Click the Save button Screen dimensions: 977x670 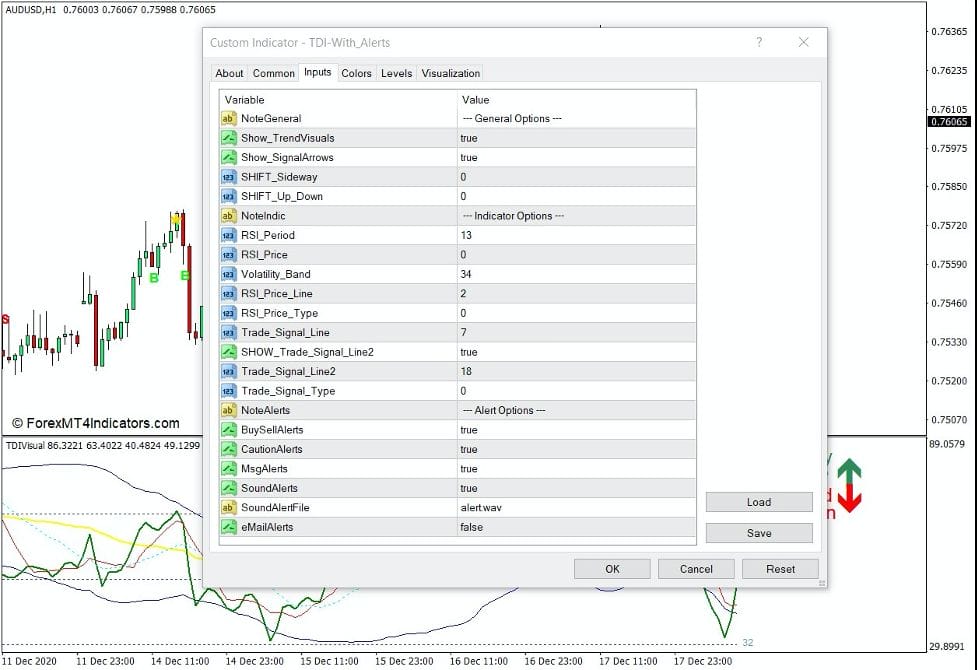click(x=758, y=533)
